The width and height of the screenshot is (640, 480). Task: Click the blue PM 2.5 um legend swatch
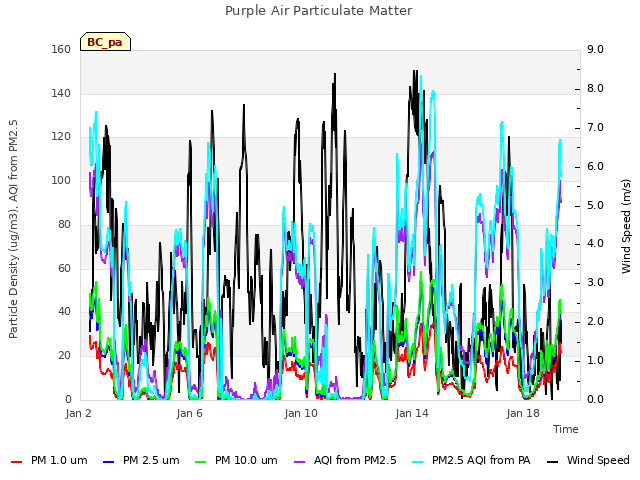[x=109, y=462]
